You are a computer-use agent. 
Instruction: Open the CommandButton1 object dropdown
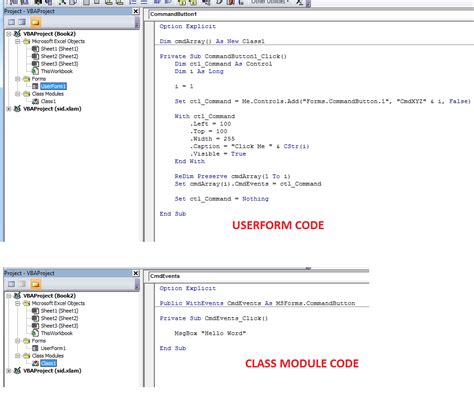[311, 14]
